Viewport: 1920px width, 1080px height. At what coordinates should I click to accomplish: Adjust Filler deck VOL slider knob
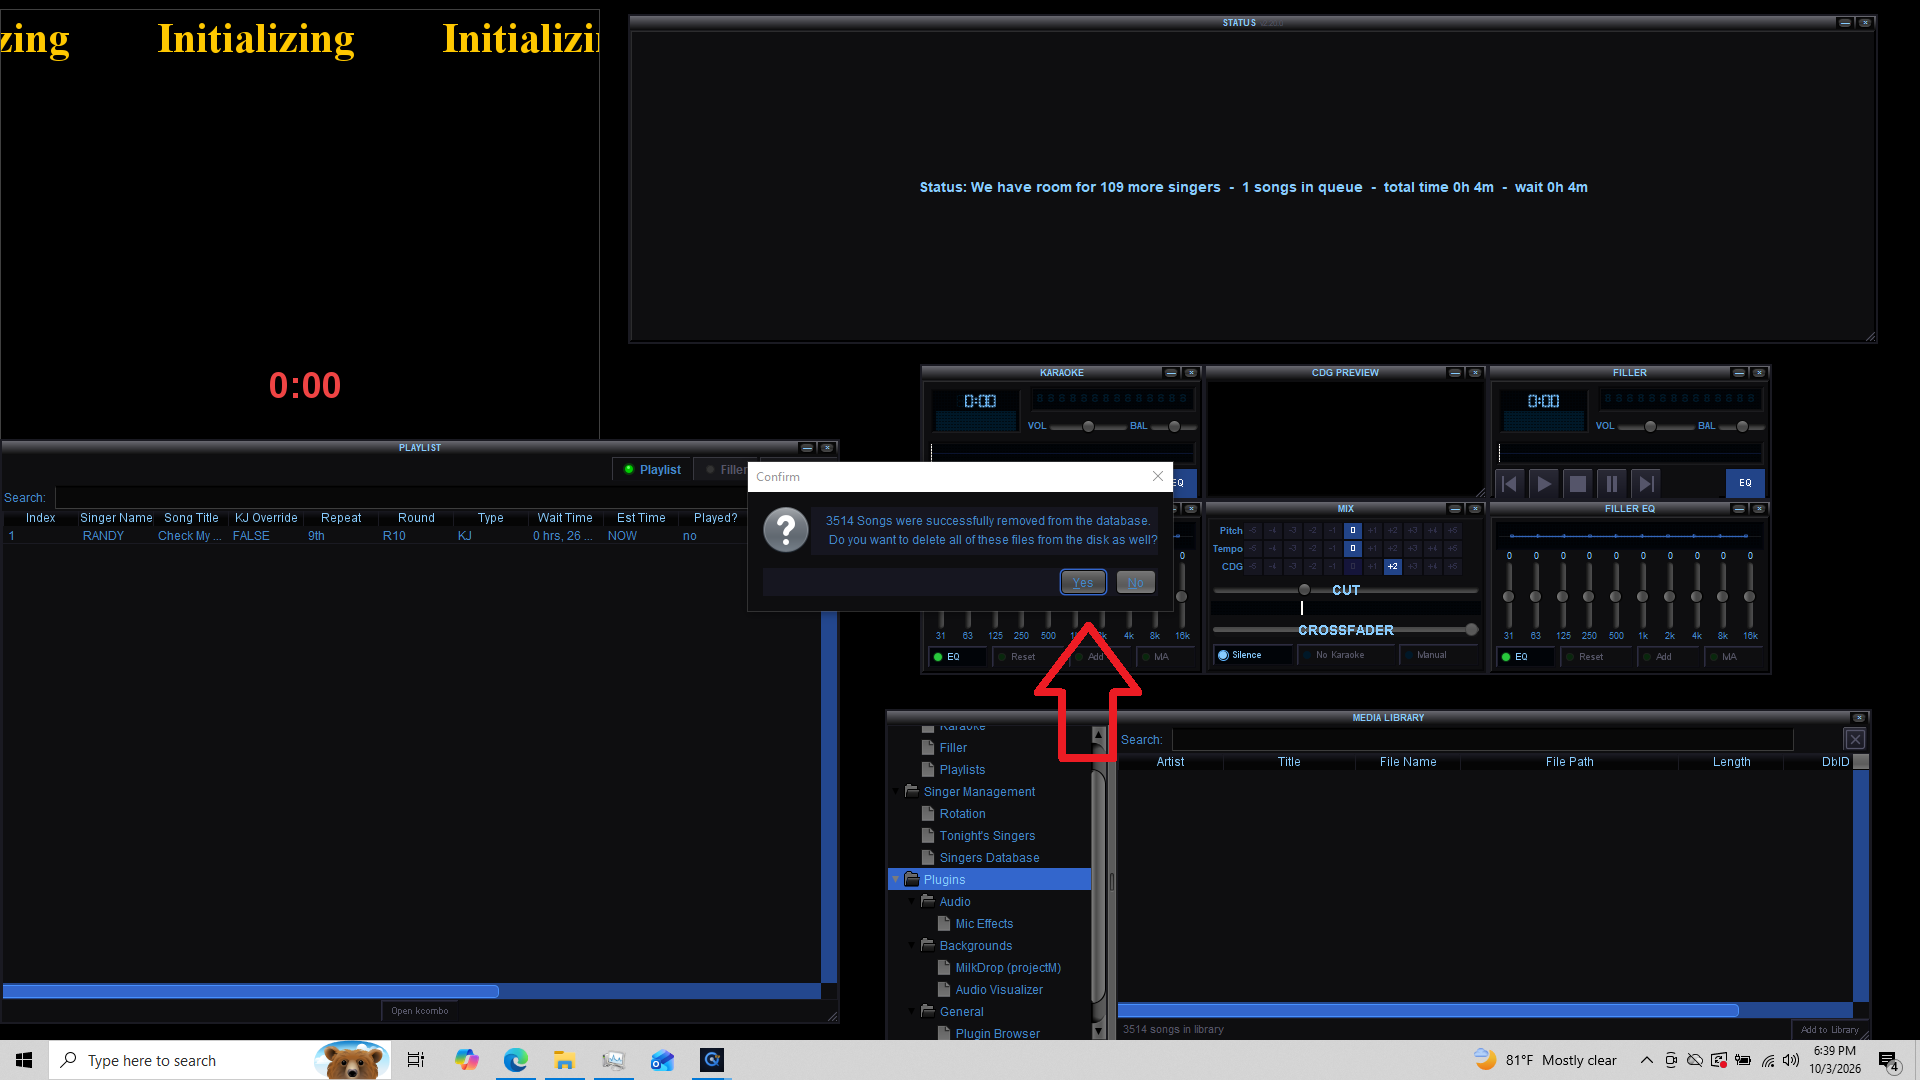[x=1650, y=427]
